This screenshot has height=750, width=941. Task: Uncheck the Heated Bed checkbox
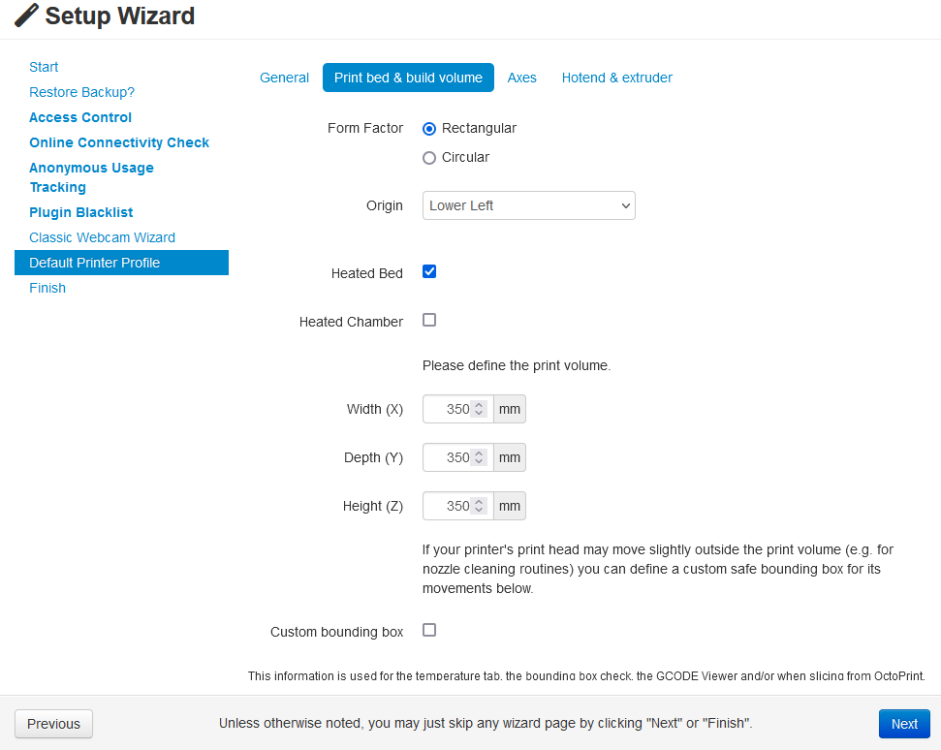pos(430,272)
